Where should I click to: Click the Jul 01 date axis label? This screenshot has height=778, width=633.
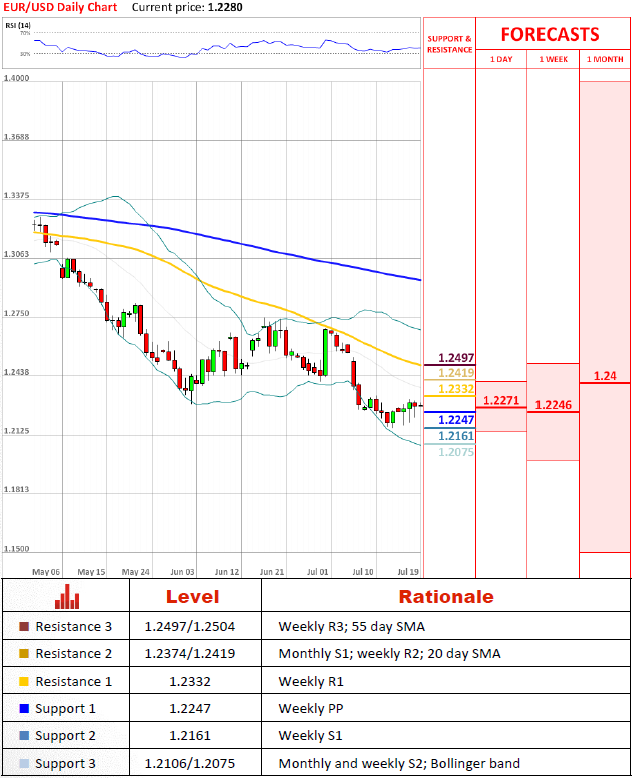317,572
